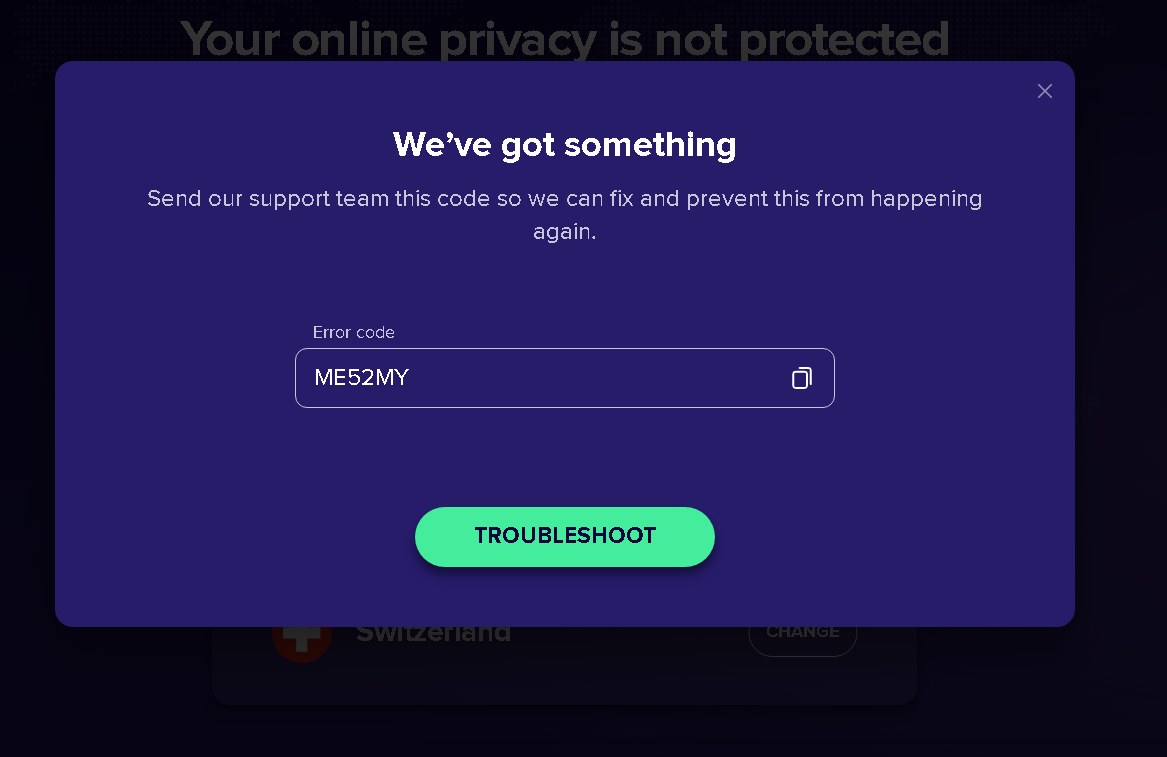Screen dimensions: 1167x757
Task: Click the "Your online privacy is not protected" headline
Action: pyautogui.click(x=564, y=40)
